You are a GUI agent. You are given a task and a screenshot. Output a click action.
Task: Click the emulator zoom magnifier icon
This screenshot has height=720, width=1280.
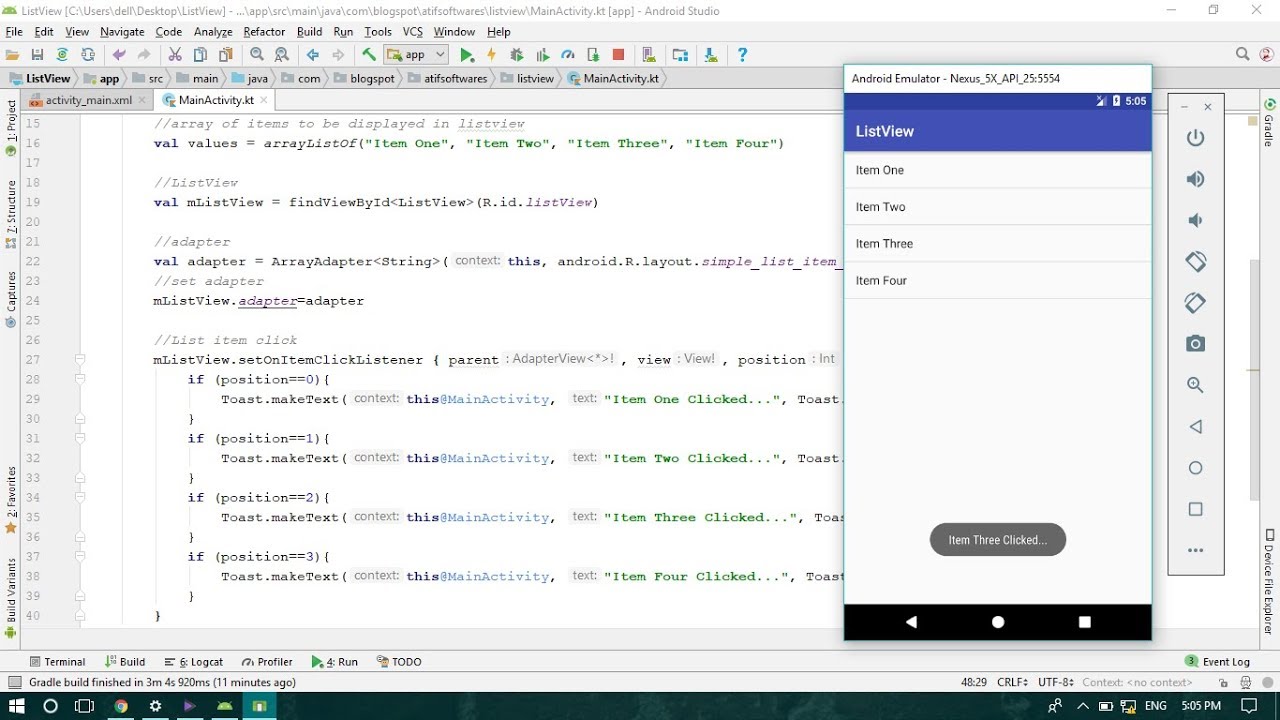1195,385
